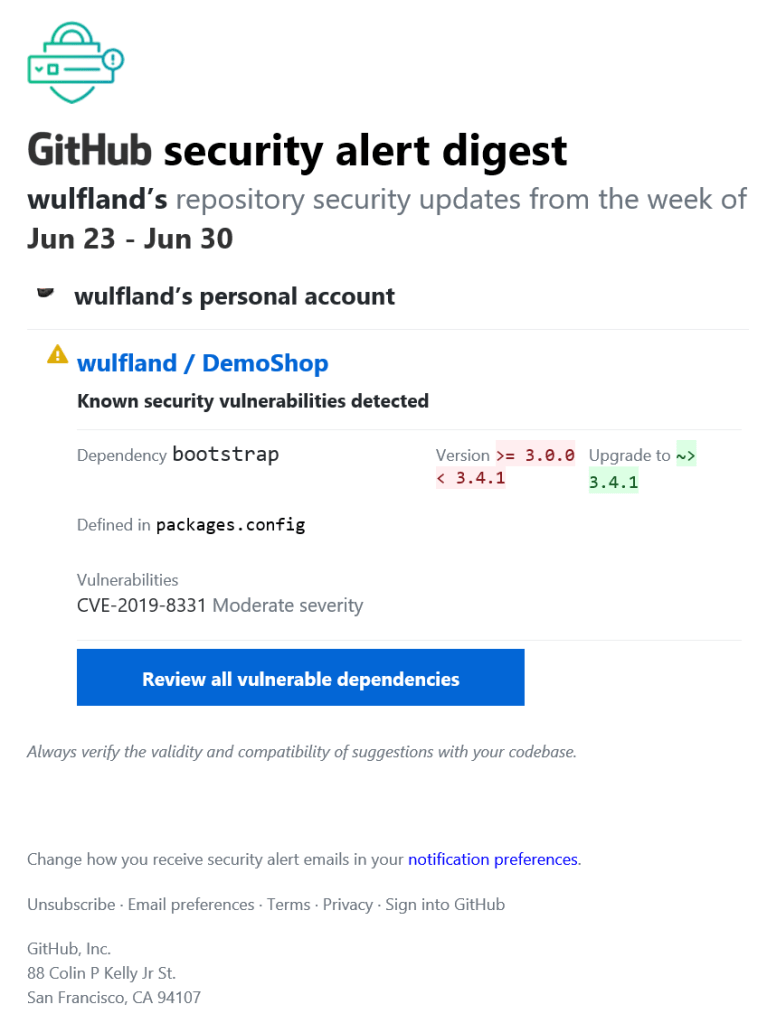Click wulfland's personal account avatar
The image size is (767, 1023).
[x=45, y=292]
